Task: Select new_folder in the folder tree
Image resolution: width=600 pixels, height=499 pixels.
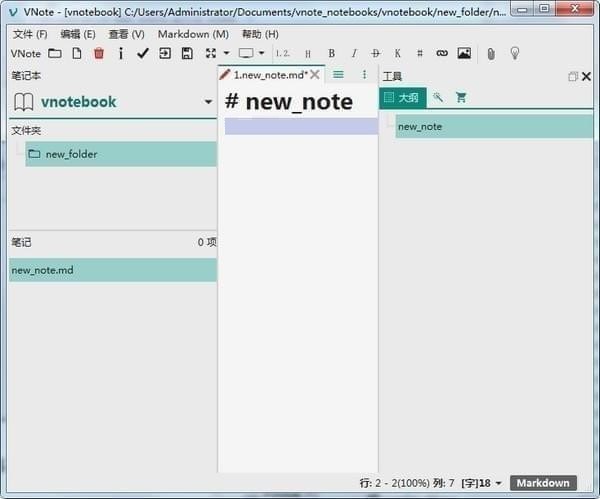Action: pyautogui.click(x=121, y=154)
